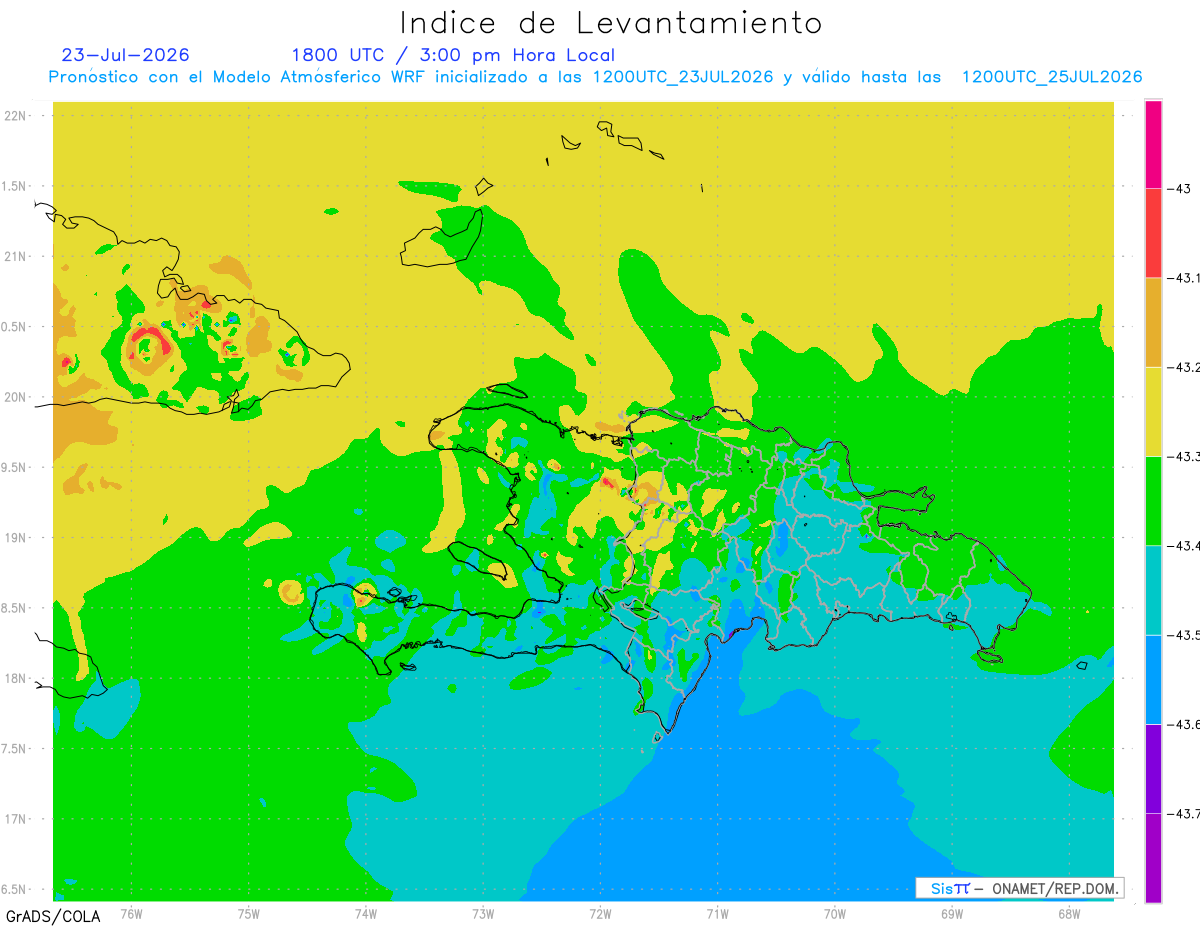Click the "Pronóstico con el Modelo Atmósferico WRF" line
Screen dimensions: 1200x927
click(595, 77)
